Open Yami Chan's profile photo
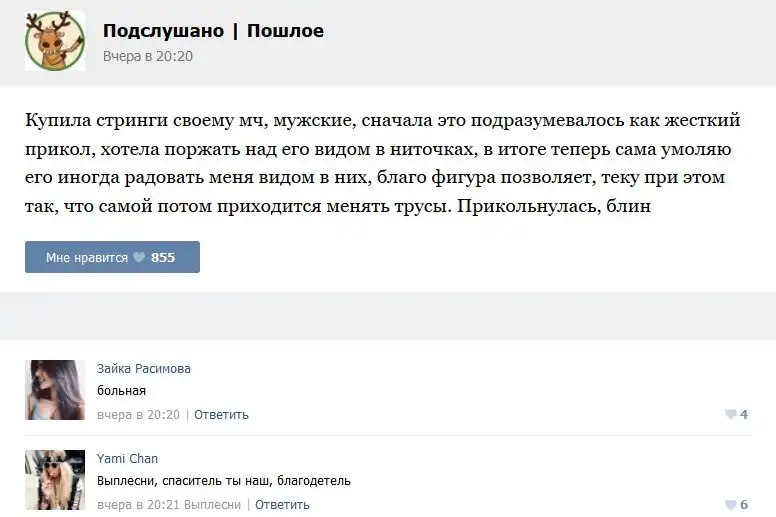This screenshot has width=776, height=517. tap(54, 480)
